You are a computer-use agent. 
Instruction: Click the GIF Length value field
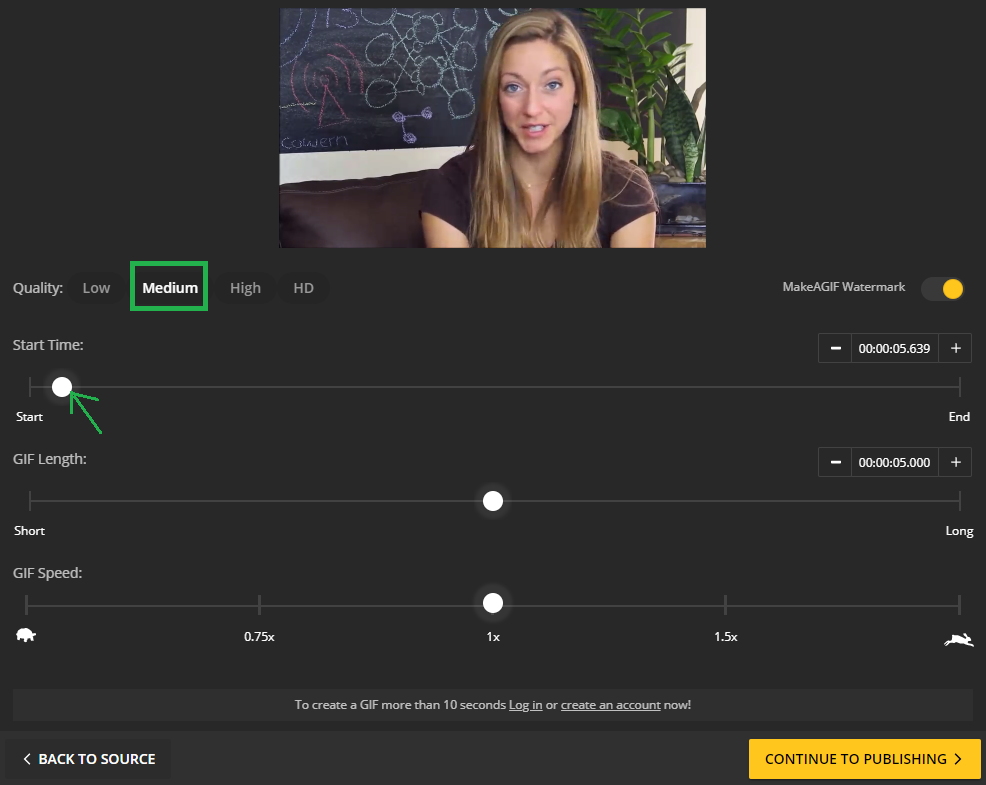tap(894, 462)
